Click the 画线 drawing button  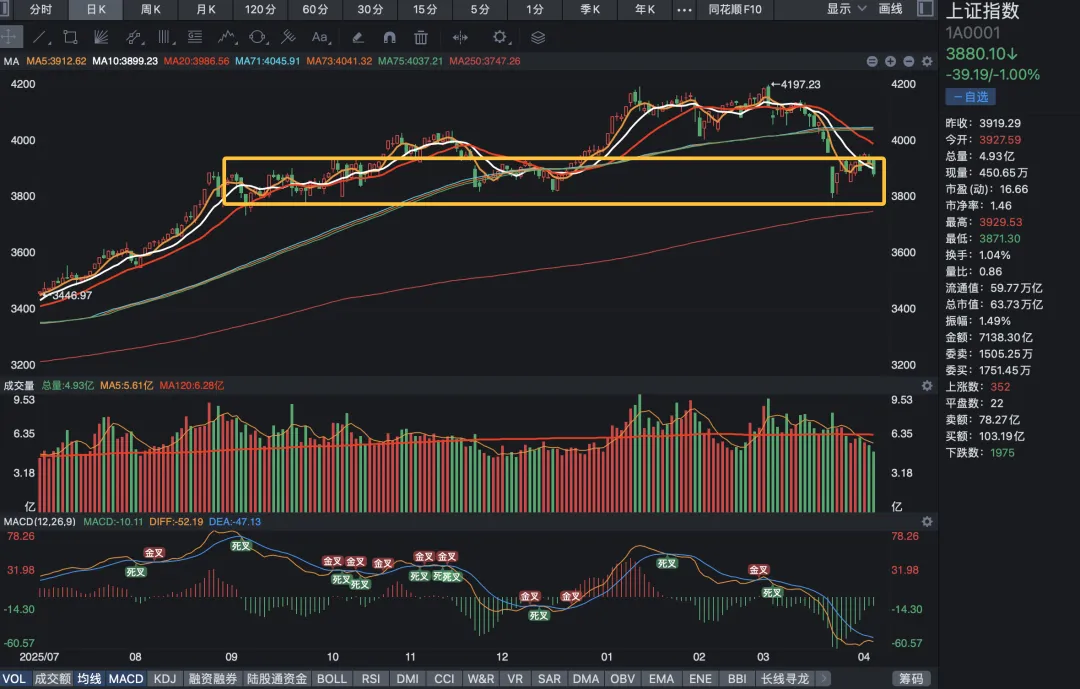(x=891, y=9)
